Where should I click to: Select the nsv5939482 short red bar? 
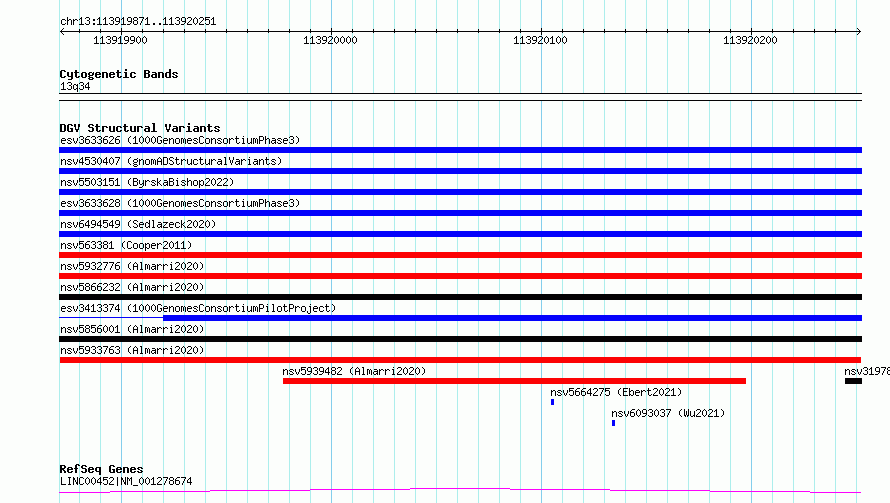514,381
